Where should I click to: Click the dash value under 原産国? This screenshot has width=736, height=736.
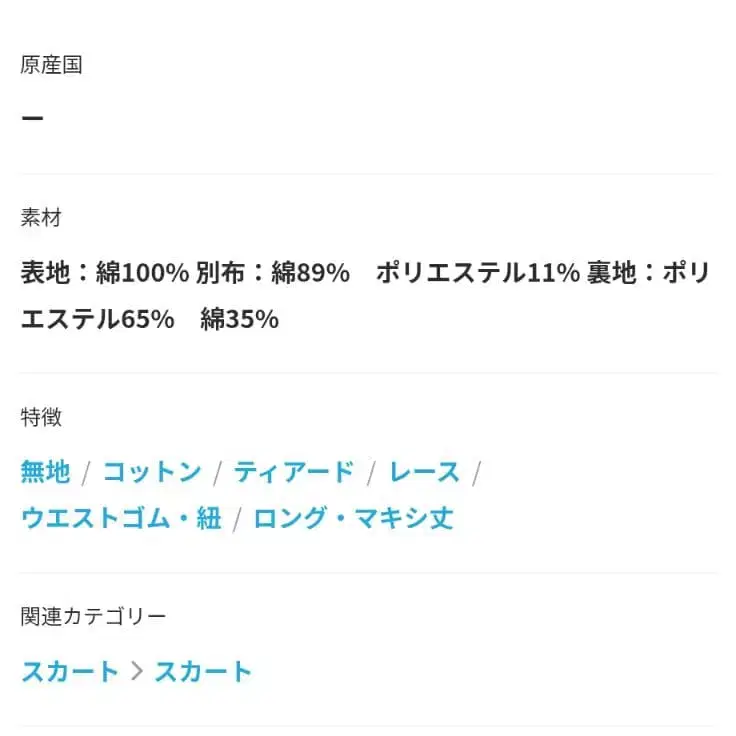click(32, 118)
